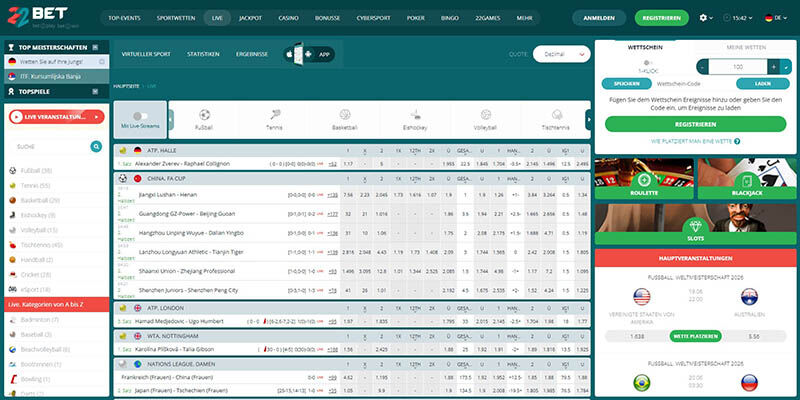Select ITF. Kursumlijska Banja championship
The height and width of the screenshot is (400, 800).
click(57, 77)
